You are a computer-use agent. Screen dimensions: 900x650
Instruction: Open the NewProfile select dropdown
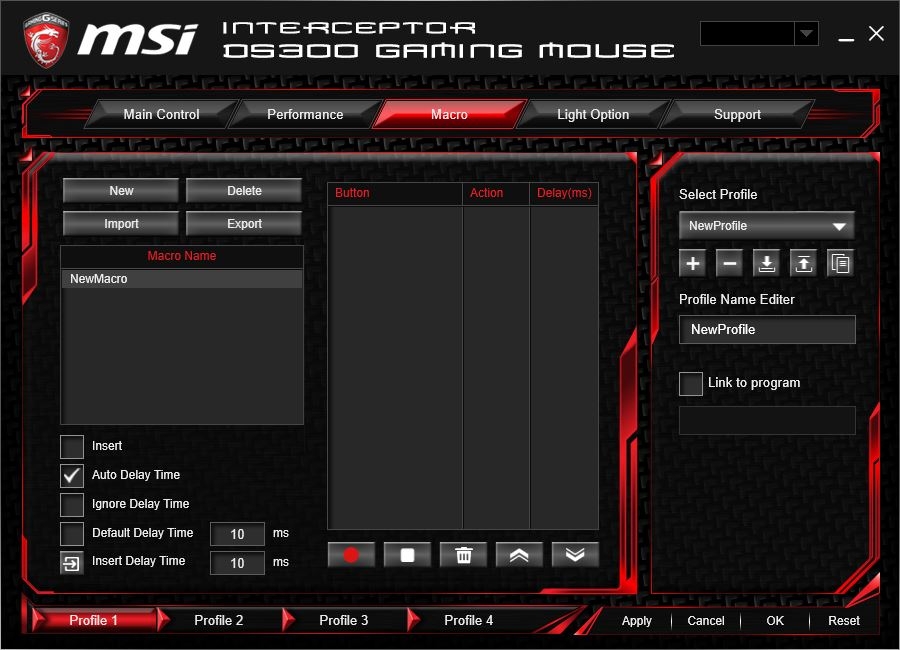click(767, 226)
